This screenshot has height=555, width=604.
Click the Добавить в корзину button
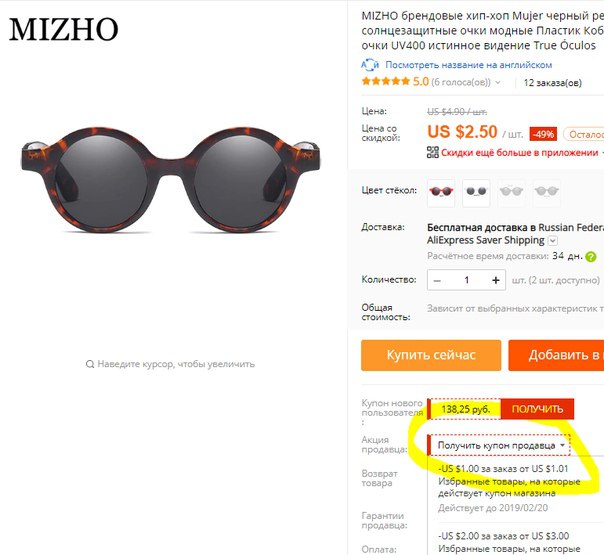[556, 355]
